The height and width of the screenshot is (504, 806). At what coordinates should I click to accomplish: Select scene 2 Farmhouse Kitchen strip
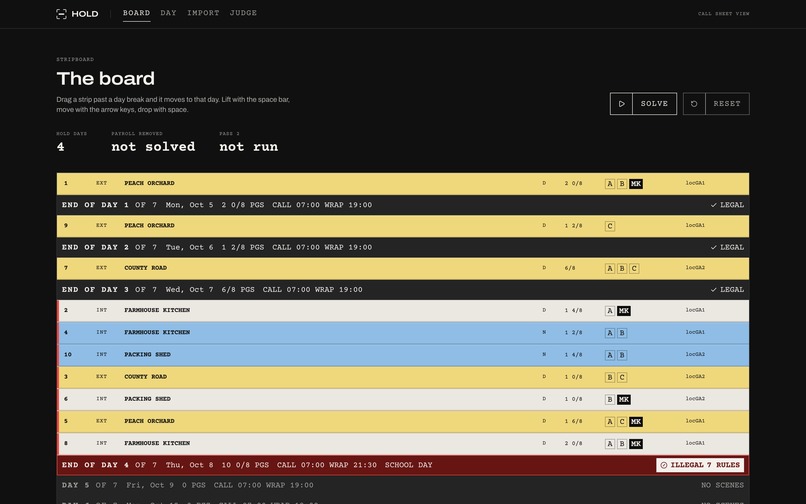click(x=402, y=311)
